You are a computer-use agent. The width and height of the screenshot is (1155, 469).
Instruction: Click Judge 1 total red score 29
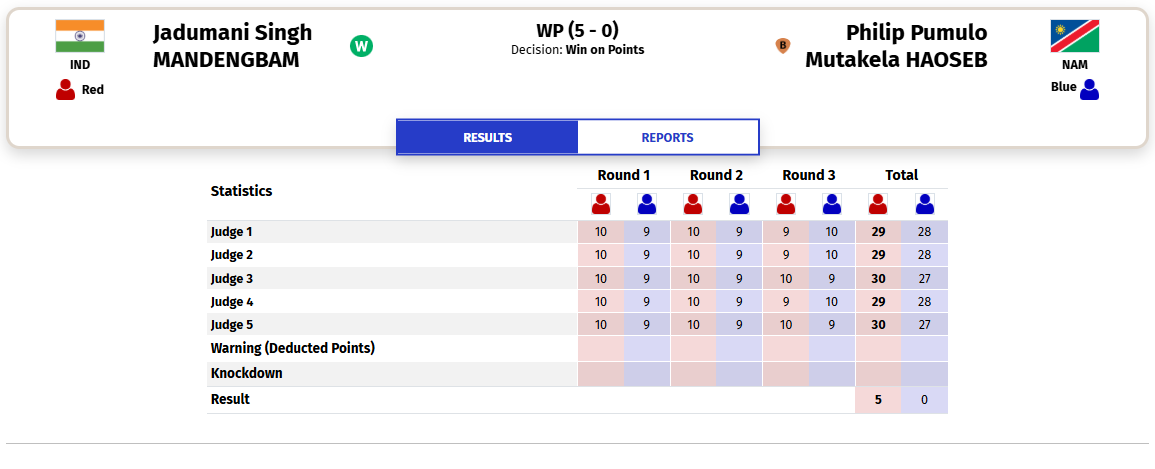pos(878,232)
